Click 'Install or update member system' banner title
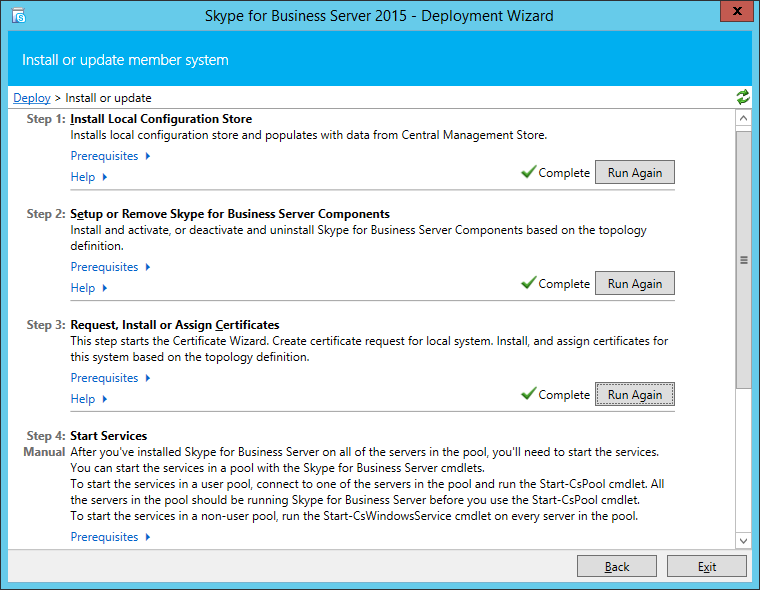Screen dimensions: 760x590 point(125,60)
